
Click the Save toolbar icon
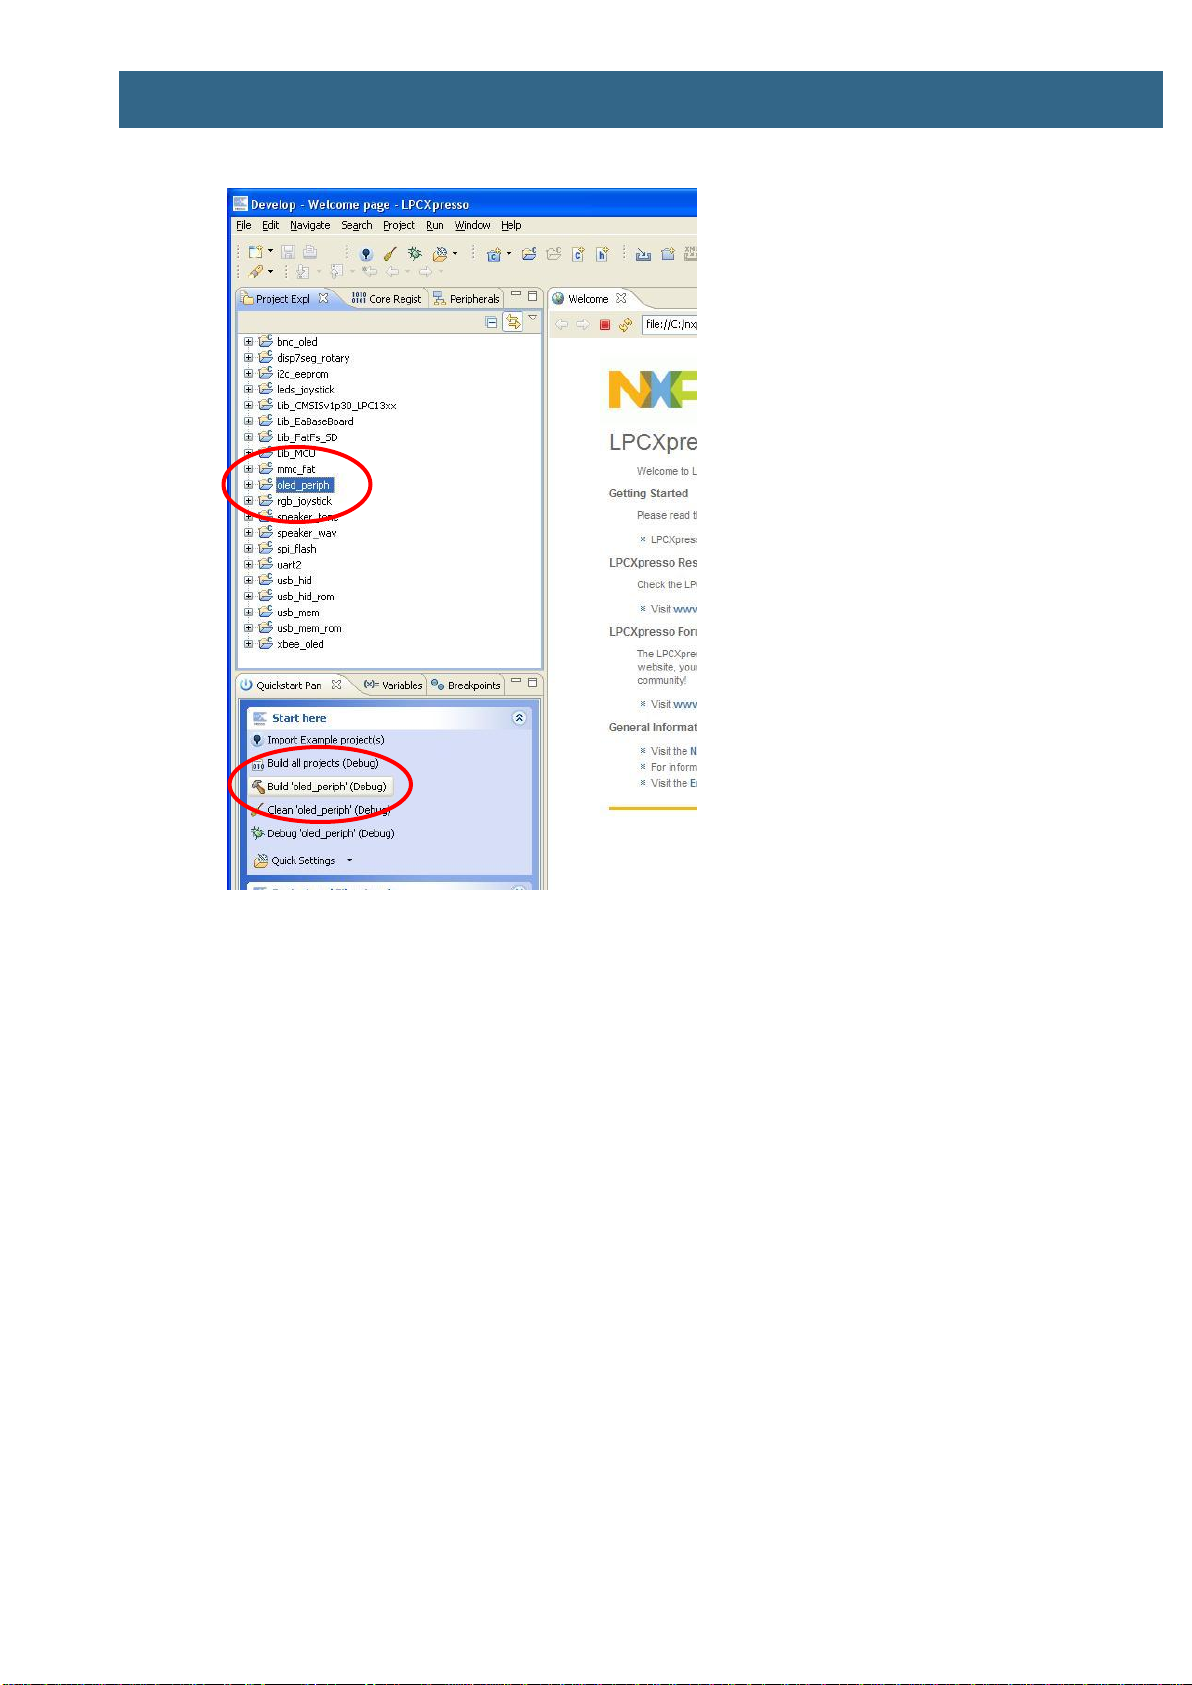pos(288,253)
